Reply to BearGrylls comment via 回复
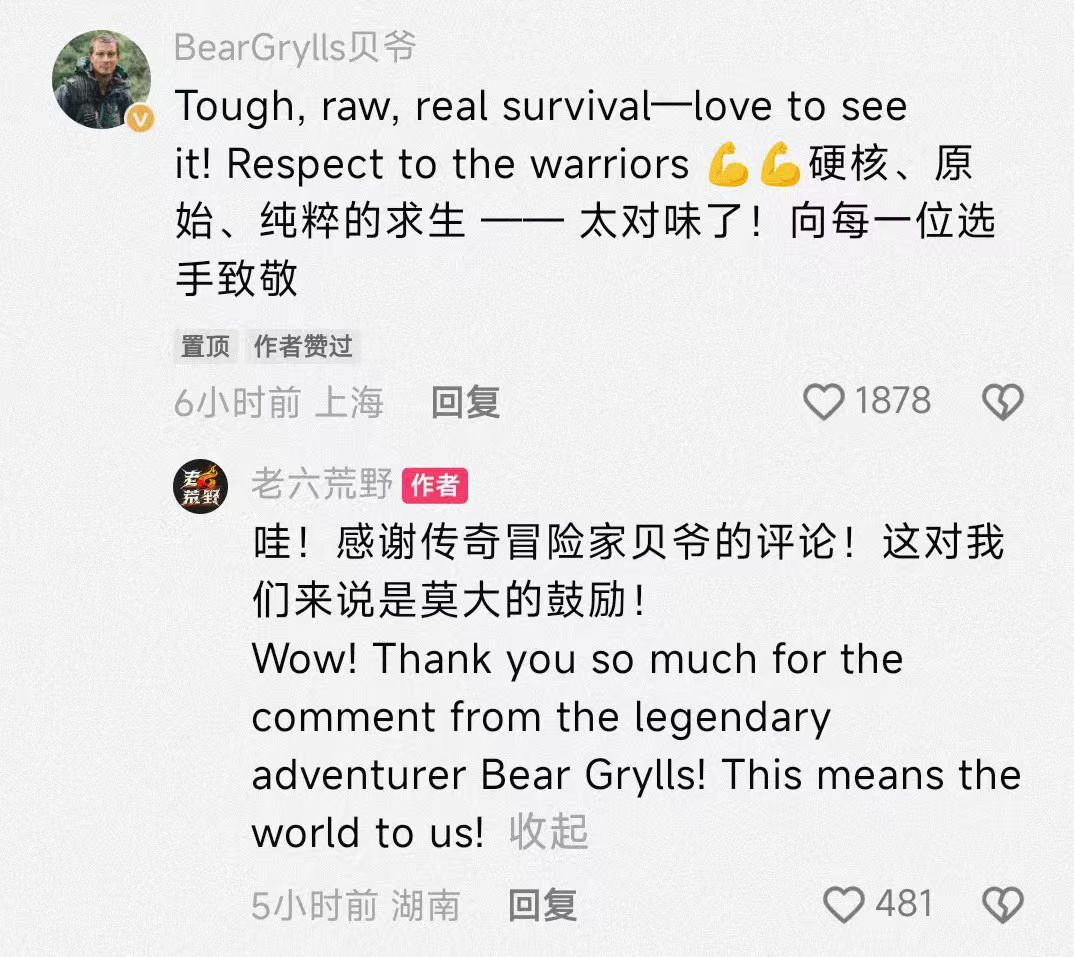Viewport: 1074px width, 957px height. [465, 402]
